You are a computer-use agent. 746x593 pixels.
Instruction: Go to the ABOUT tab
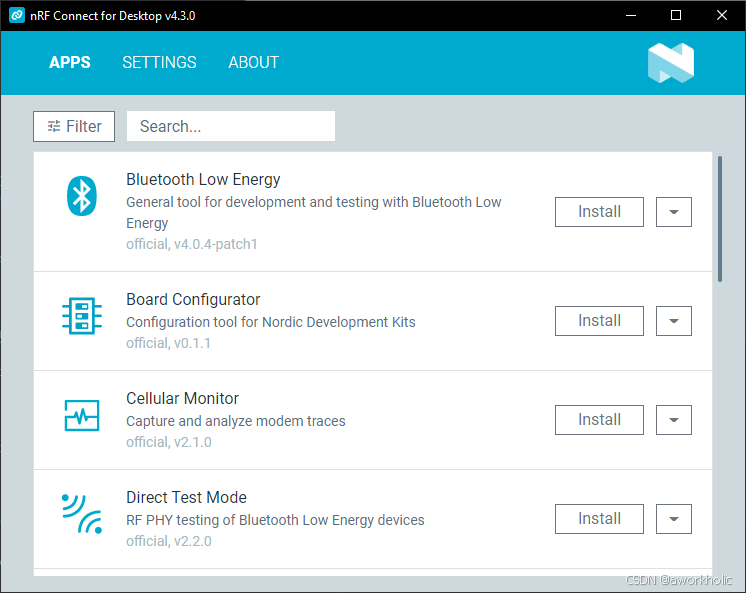click(x=254, y=62)
